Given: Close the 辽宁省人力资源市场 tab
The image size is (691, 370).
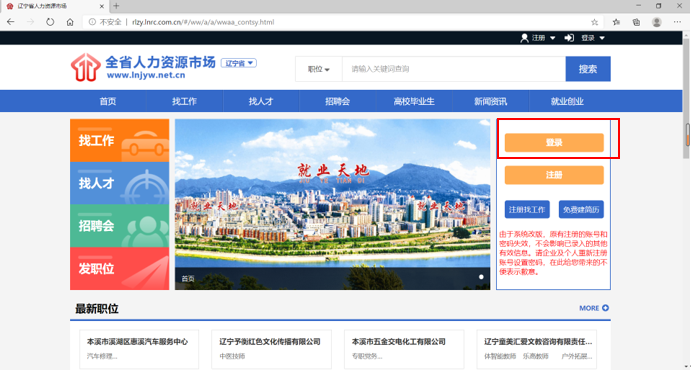Looking at the screenshot, I should point(102,6).
